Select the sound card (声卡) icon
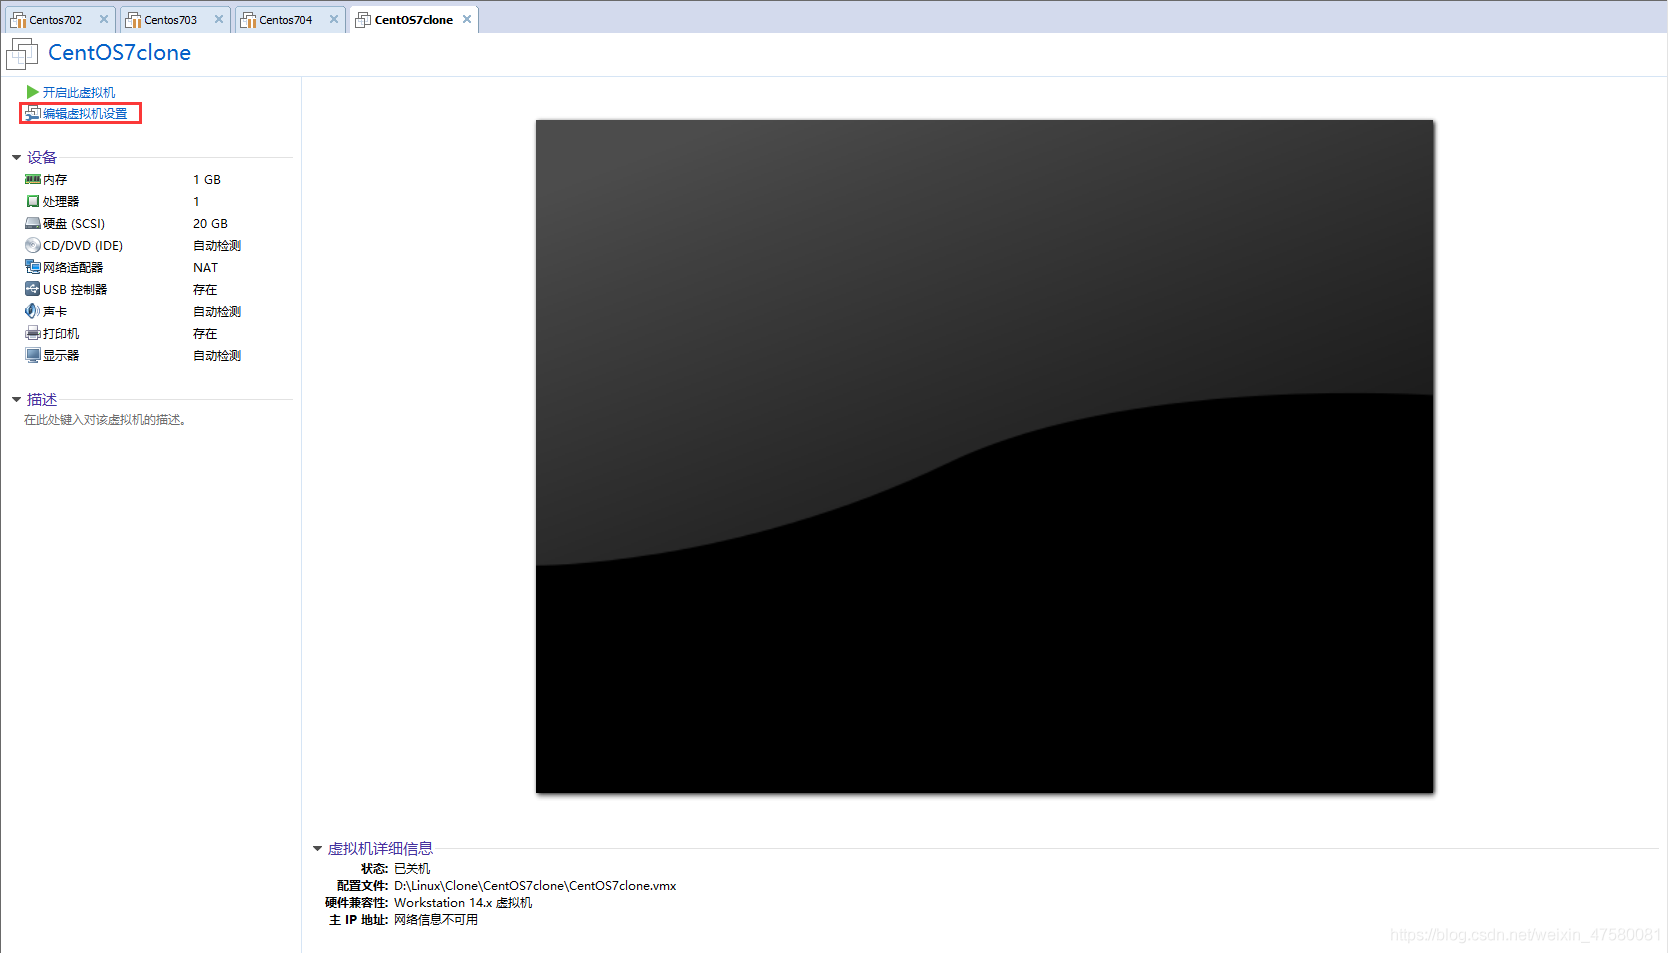1669x953 pixels. tap(33, 312)
